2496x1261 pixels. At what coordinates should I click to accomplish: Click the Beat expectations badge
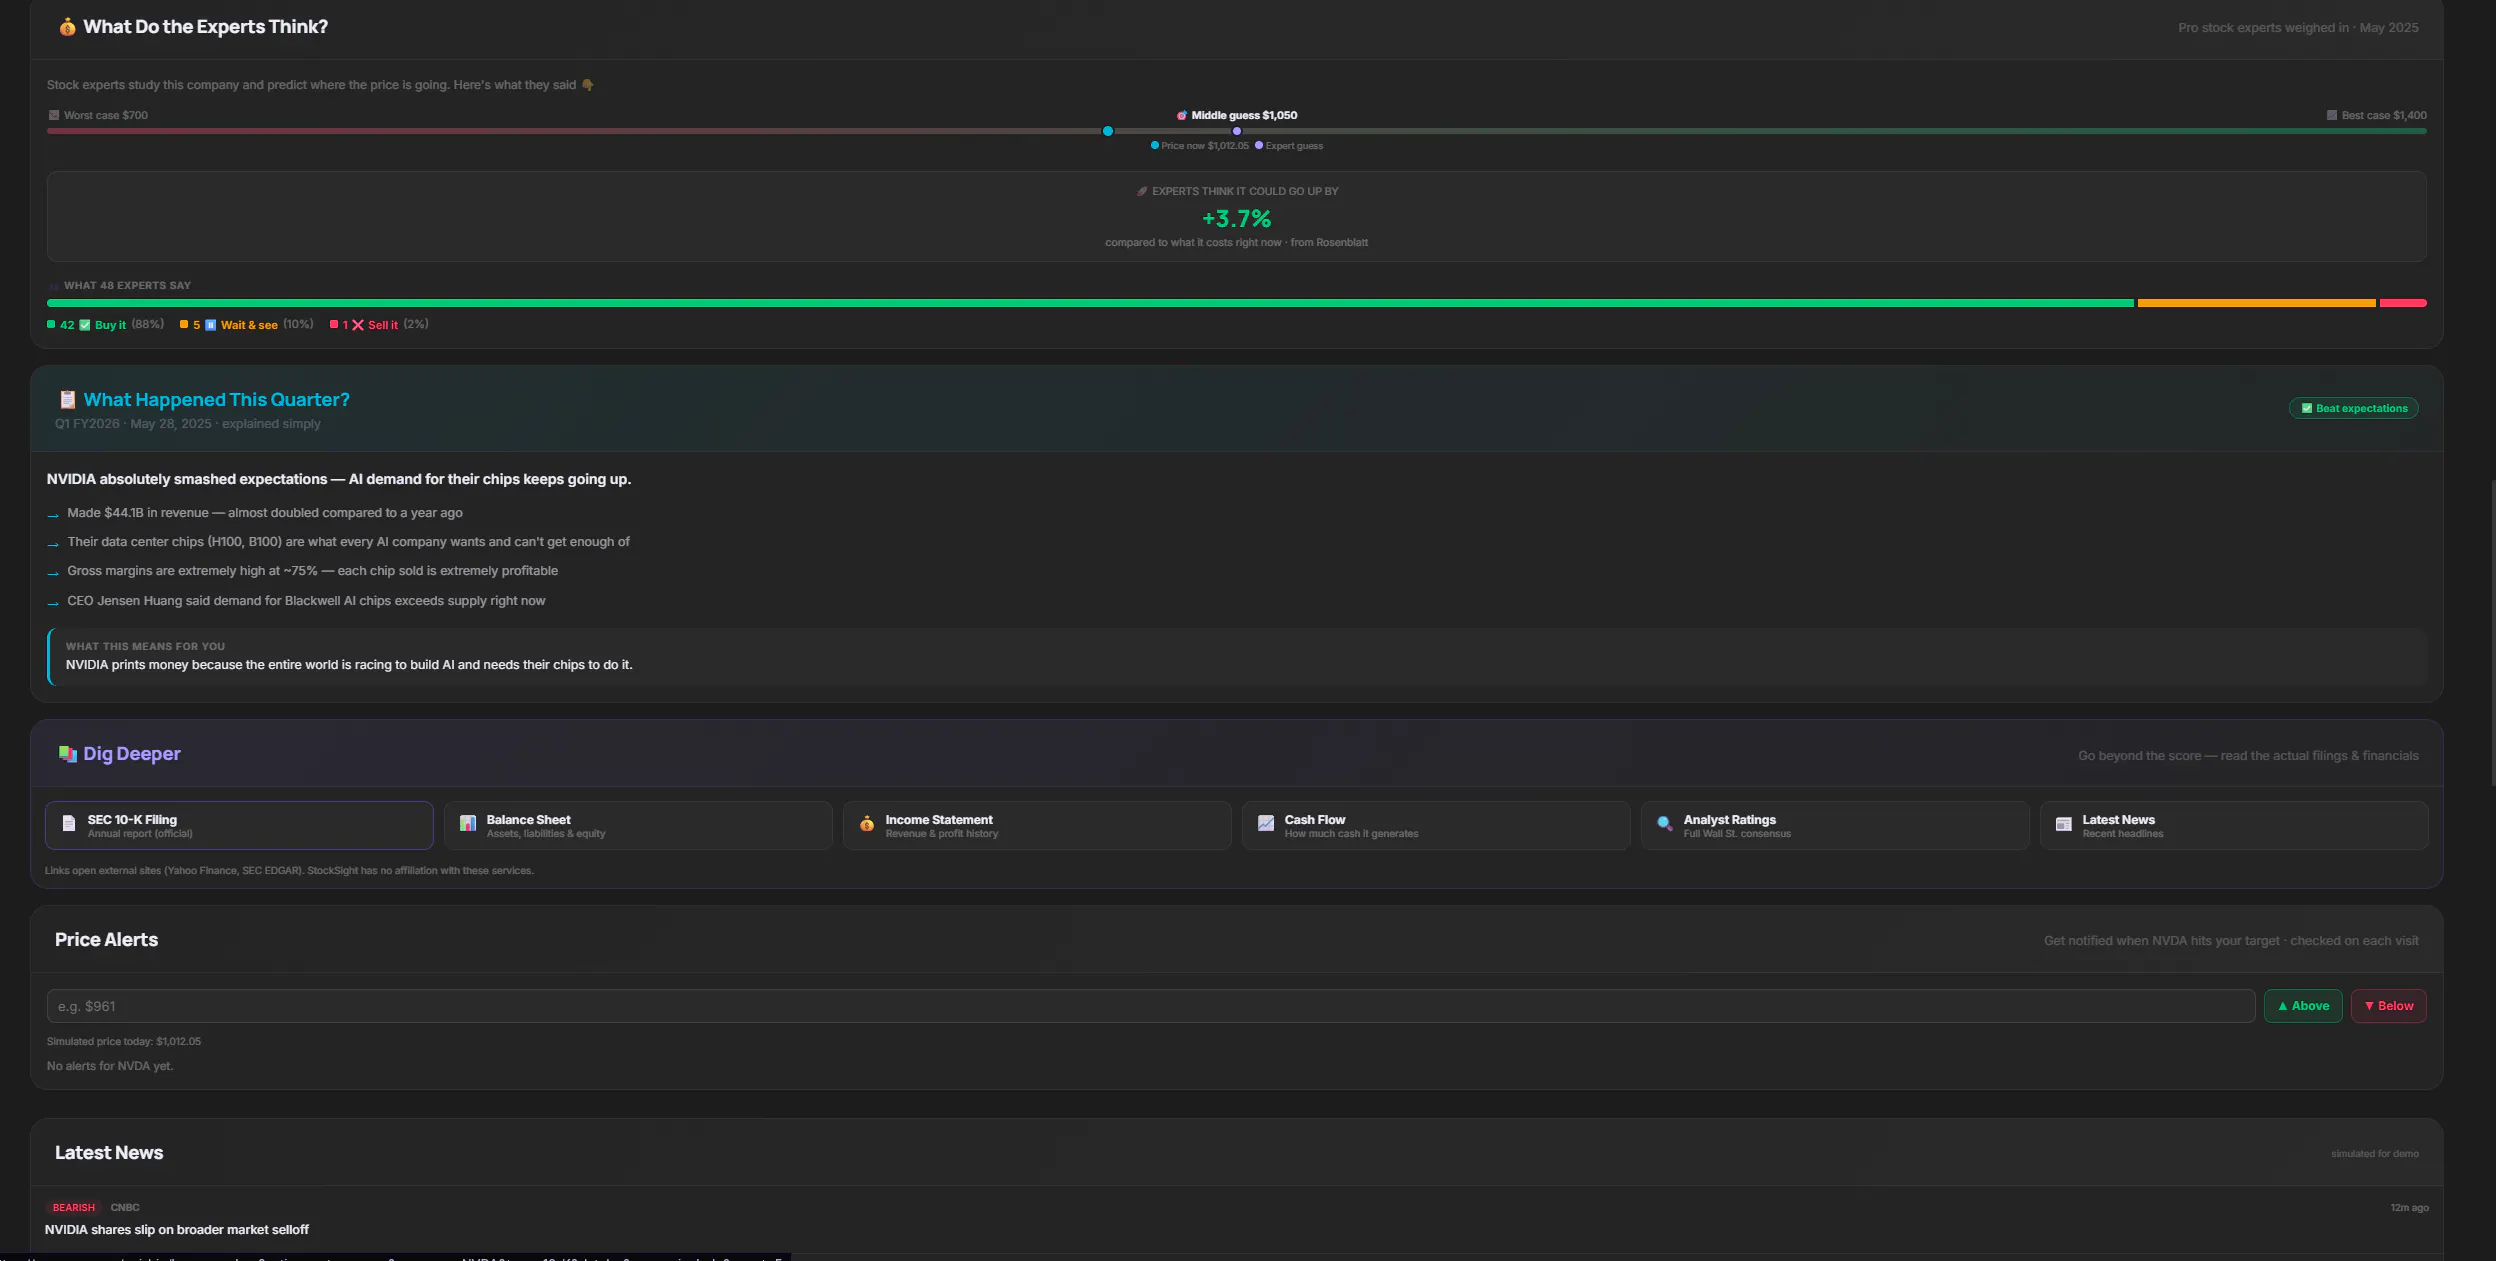point(2354,408)
